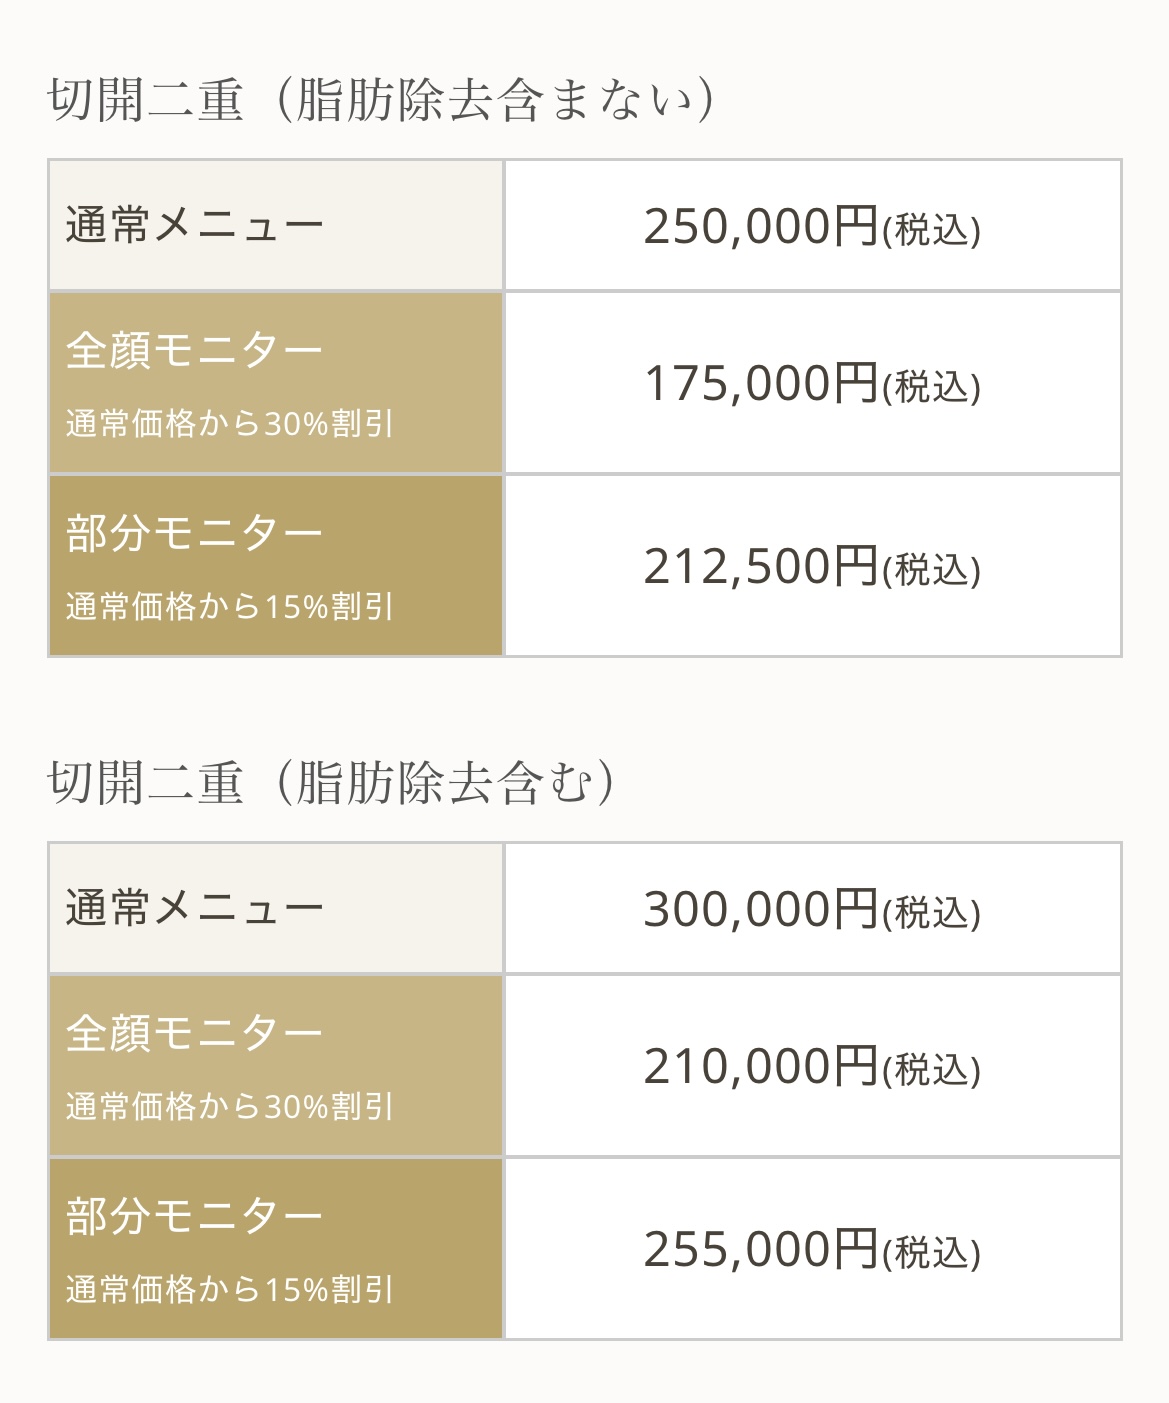
Task: Select first table's 部分モニター label
Action: pos(195,533)
